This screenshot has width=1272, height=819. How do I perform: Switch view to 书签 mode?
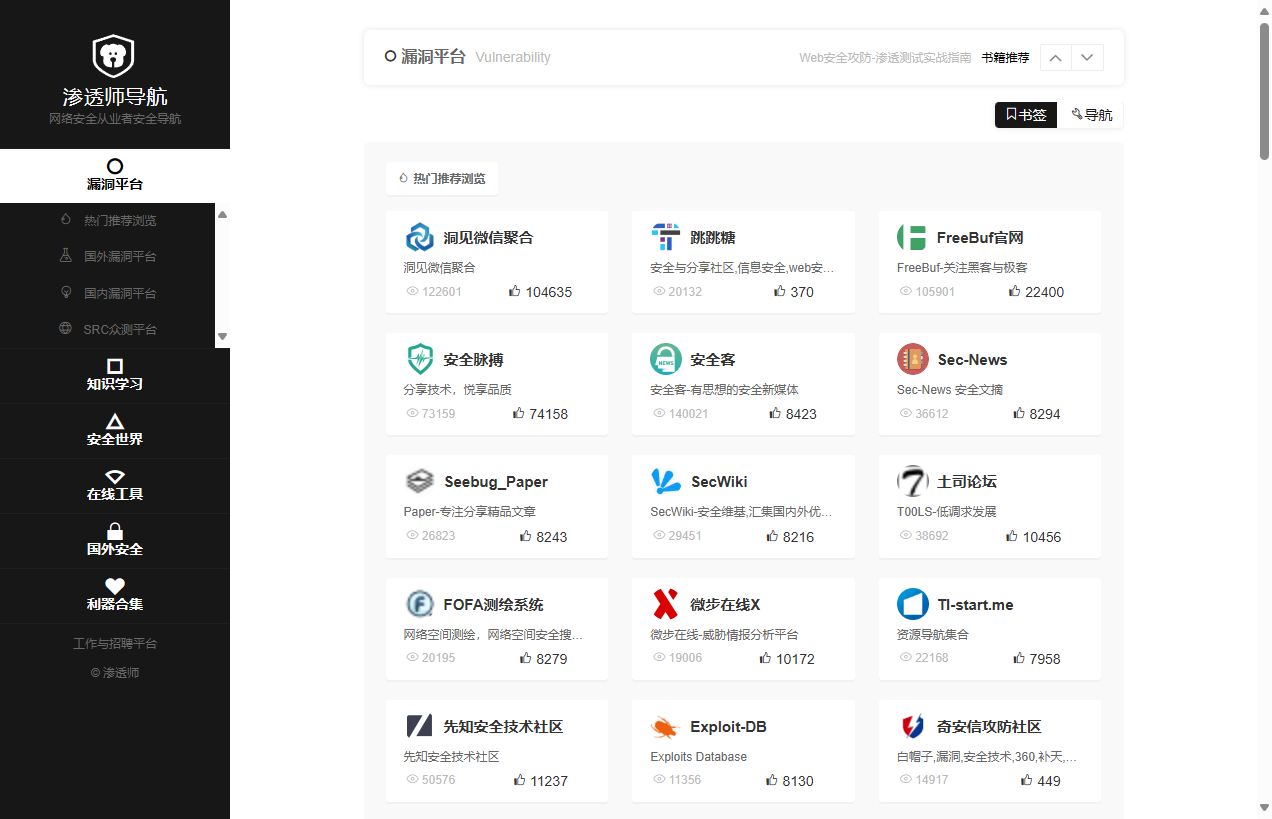[x=1025, y=115]
